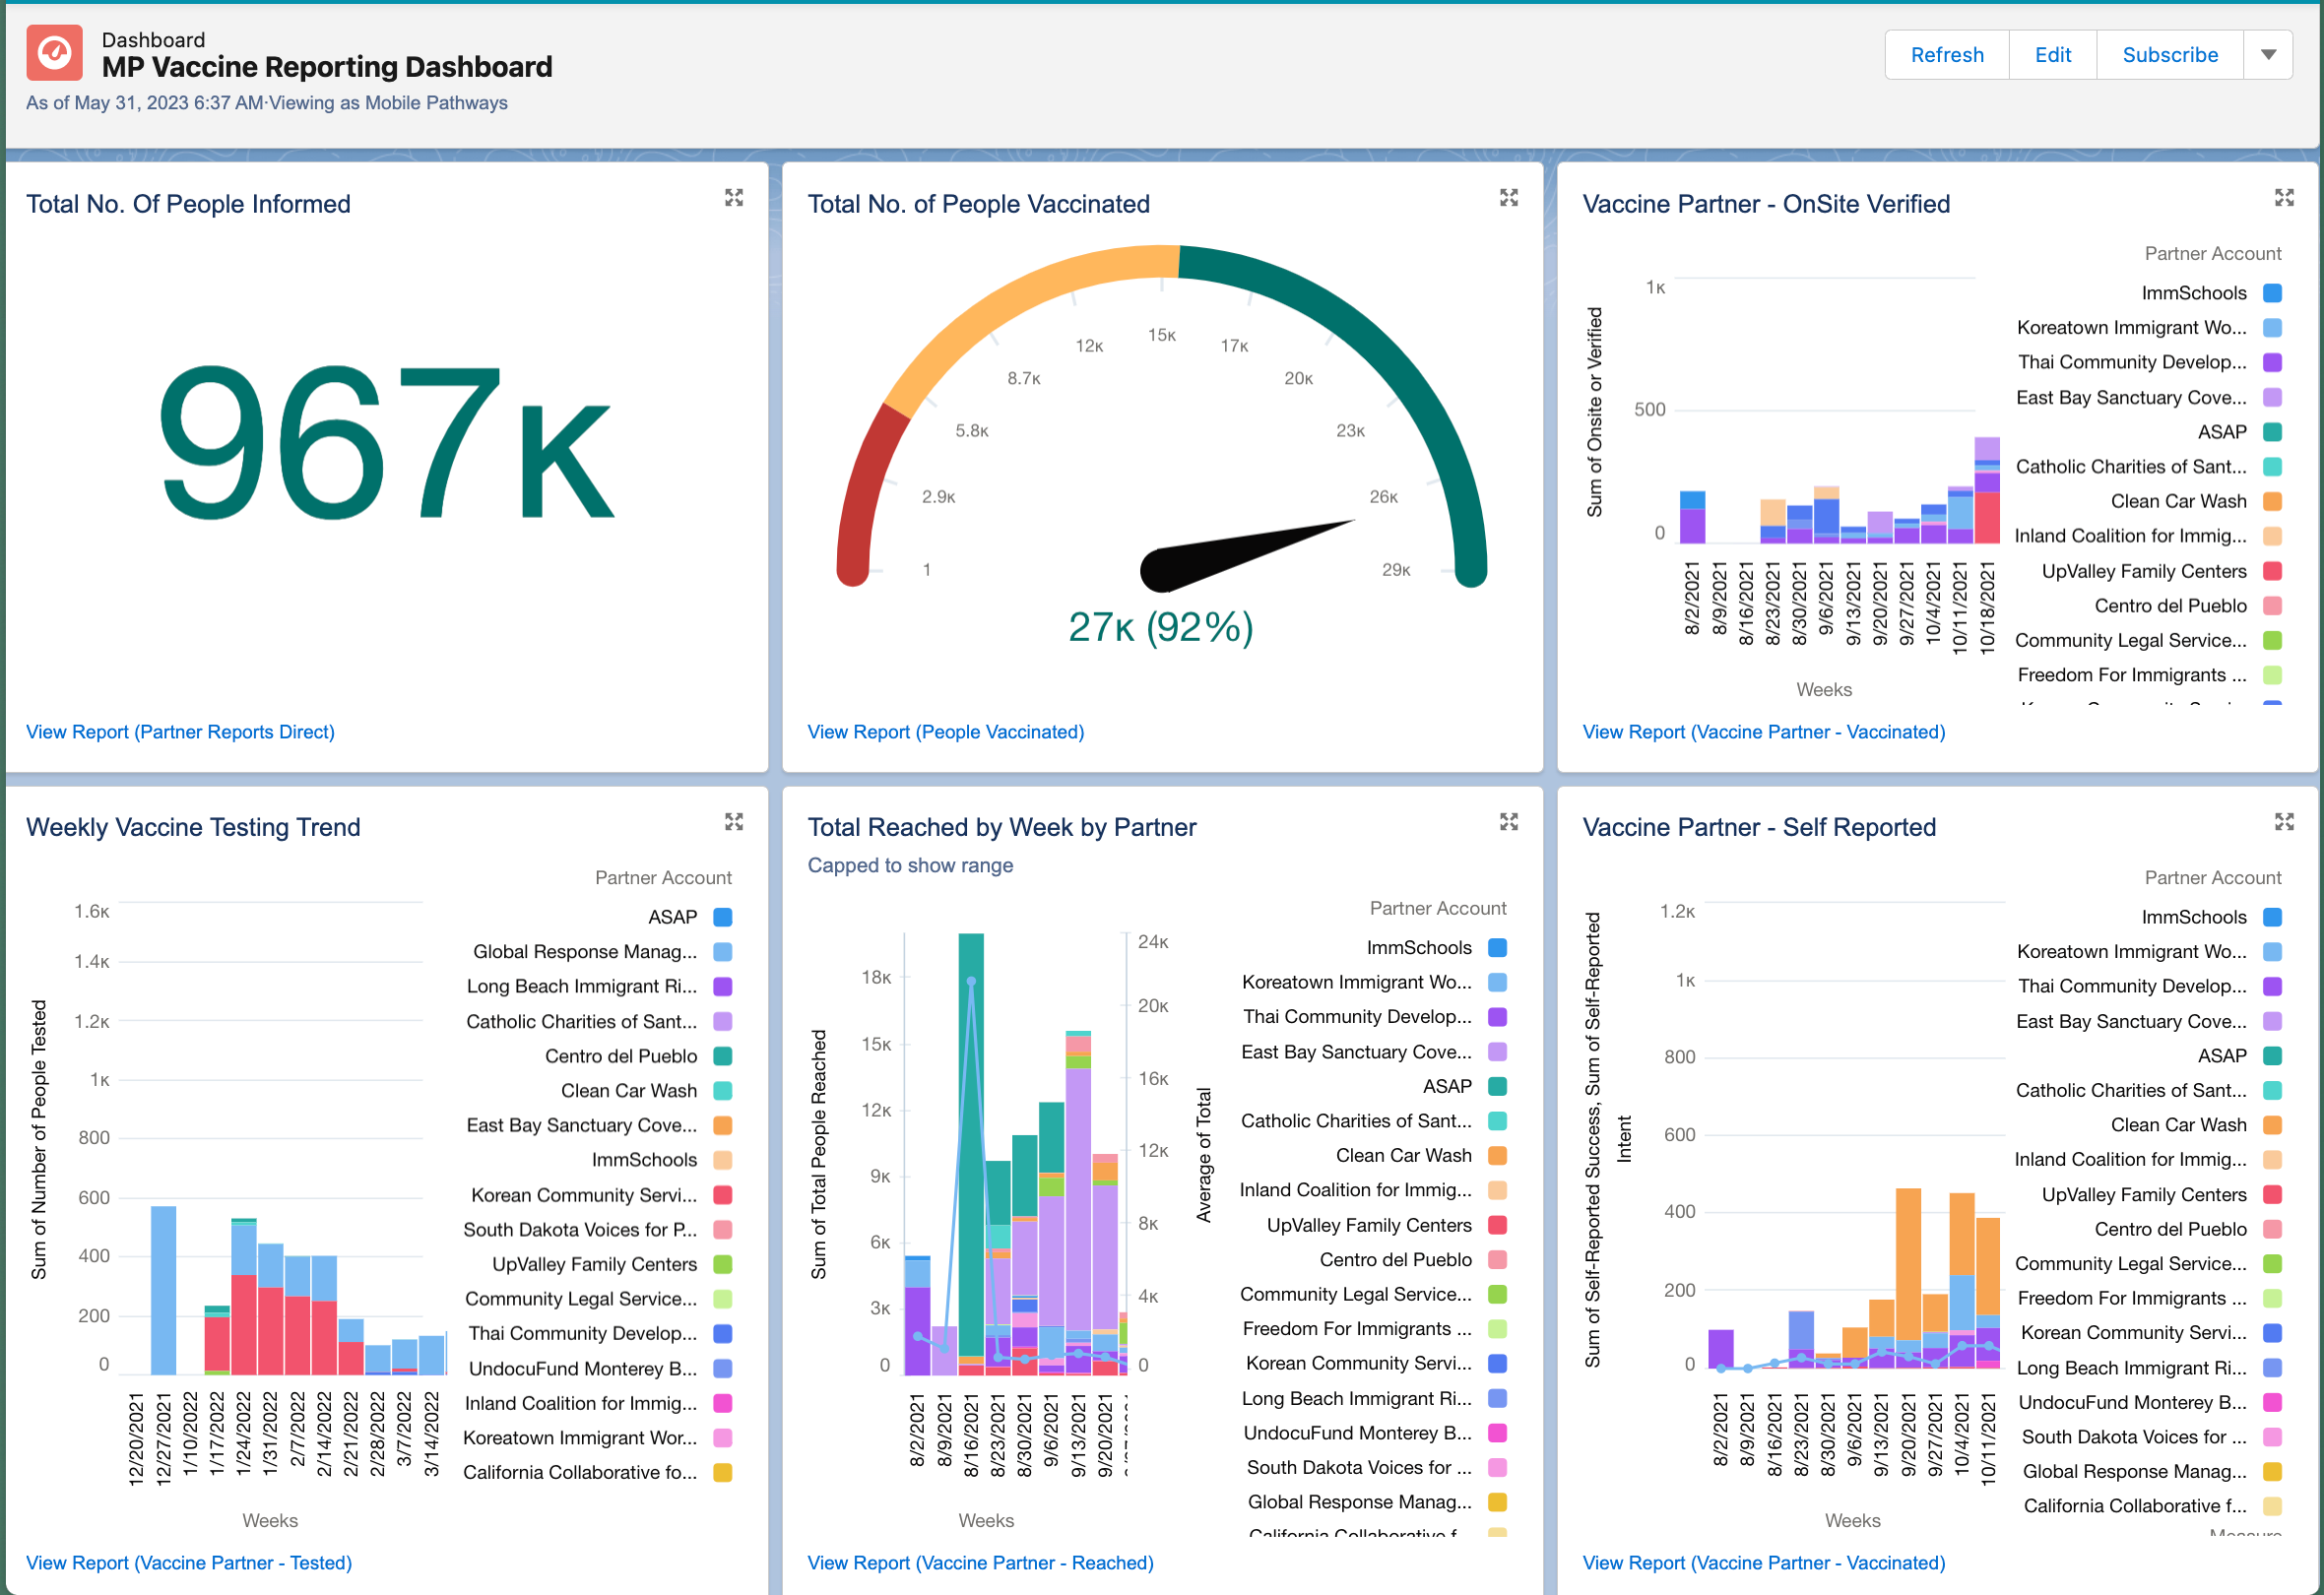2324x1595 pixels.
Task: Expand the Total Reached by Week widget
Action: (x=1508, y=822)
